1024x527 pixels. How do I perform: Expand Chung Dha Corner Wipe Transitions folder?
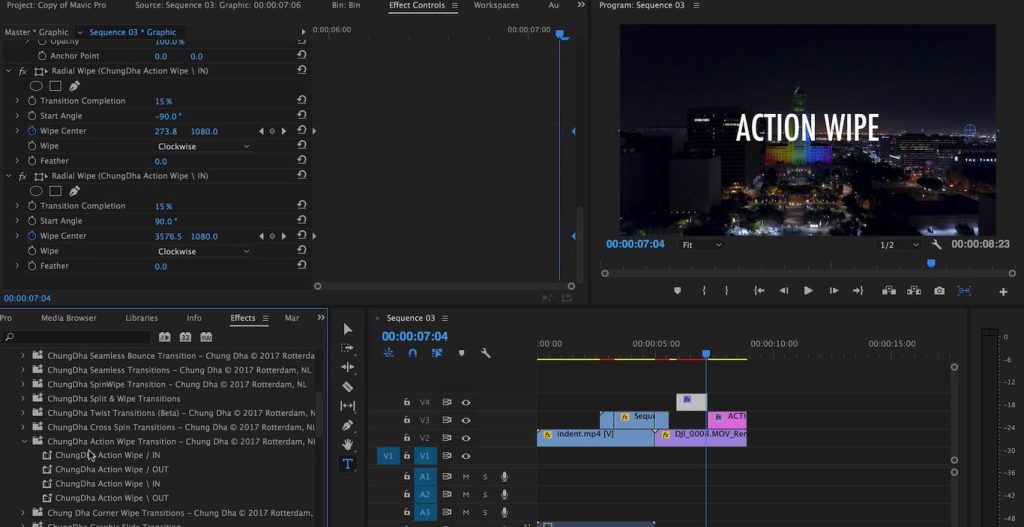(23, 513)
